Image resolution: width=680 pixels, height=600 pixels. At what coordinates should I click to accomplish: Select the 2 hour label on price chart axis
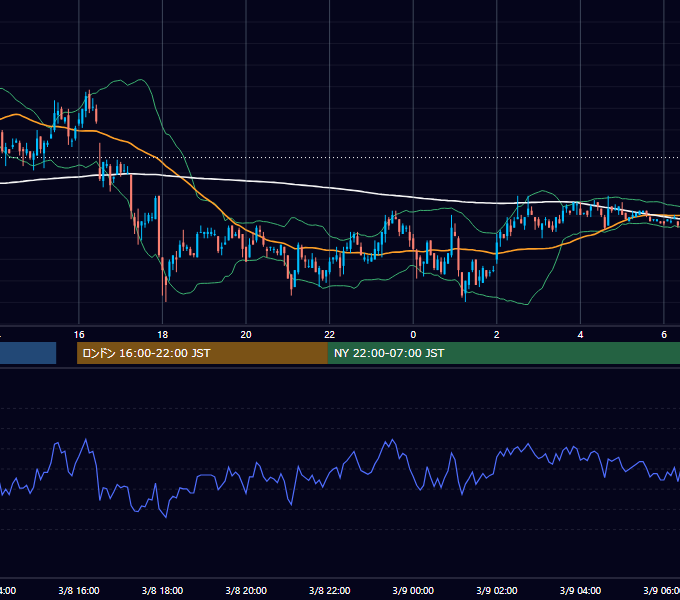click(497, 335)
